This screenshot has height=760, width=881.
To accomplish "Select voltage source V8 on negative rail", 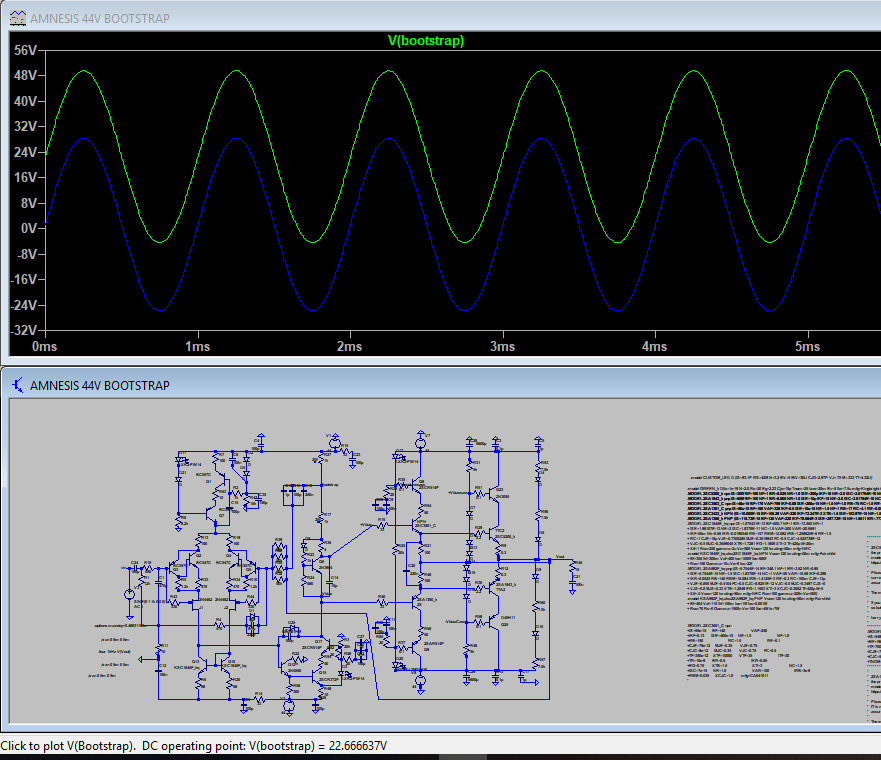I will point(420,681).
